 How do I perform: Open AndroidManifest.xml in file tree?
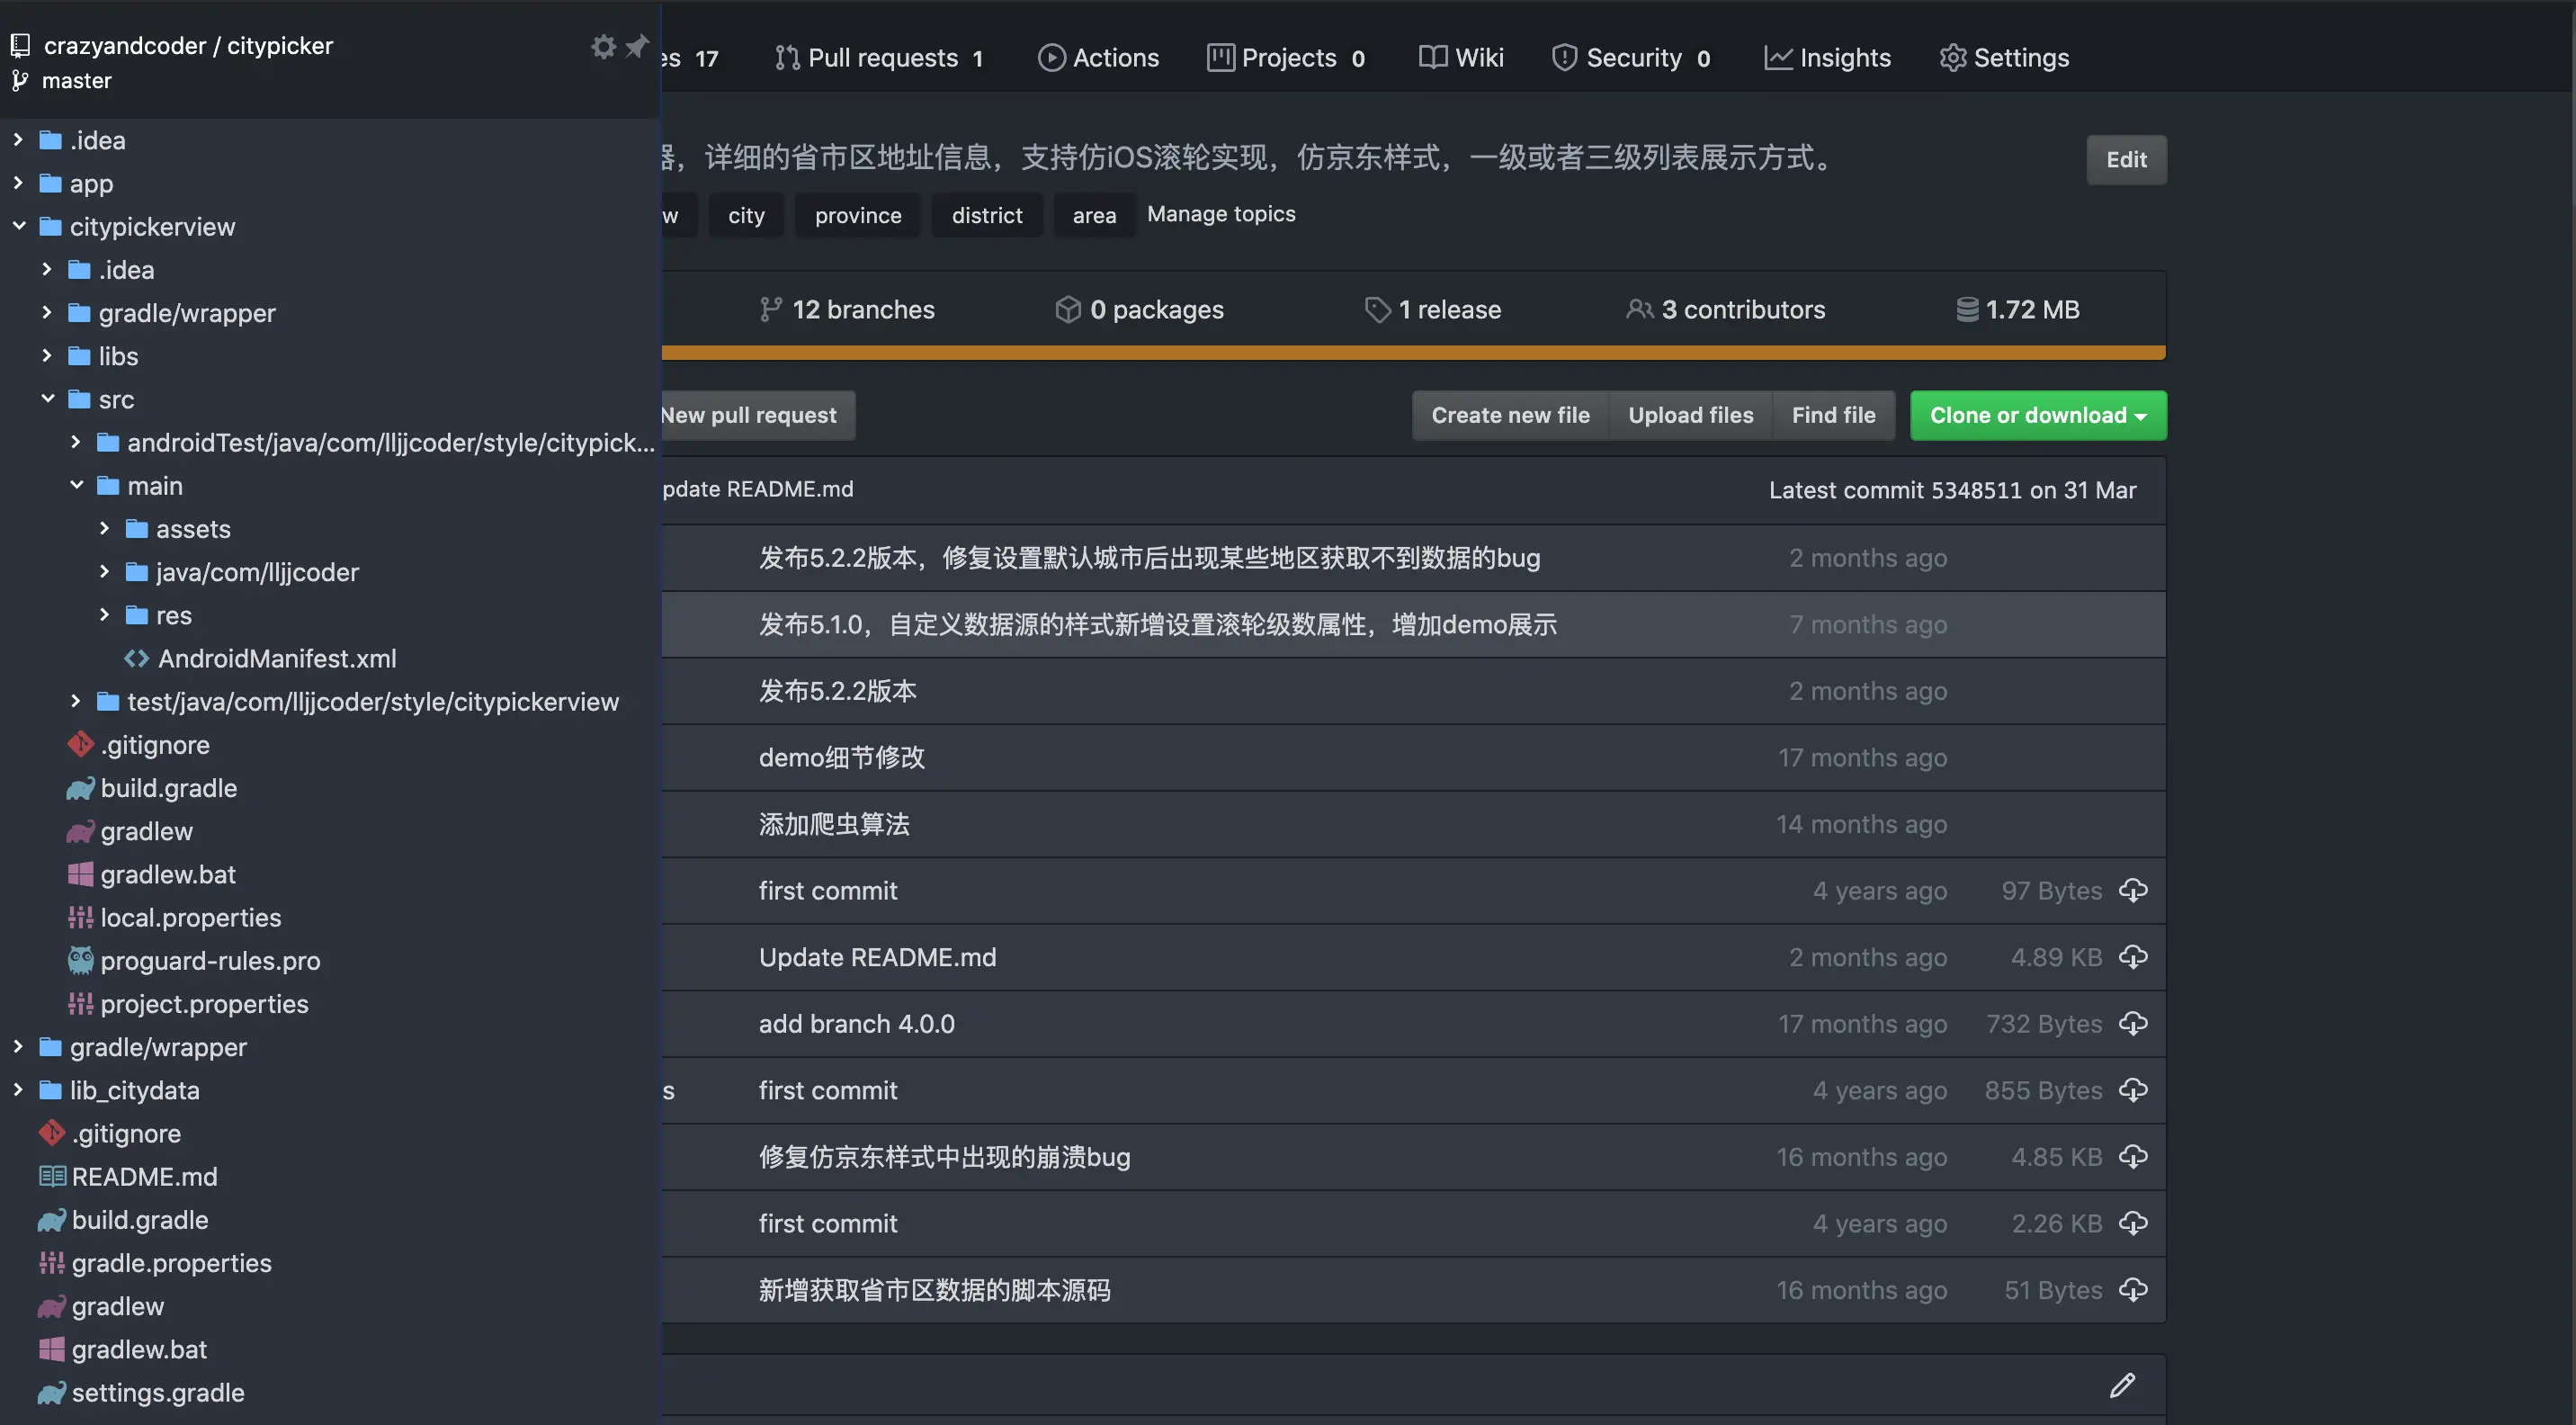(x=277, y=658)
